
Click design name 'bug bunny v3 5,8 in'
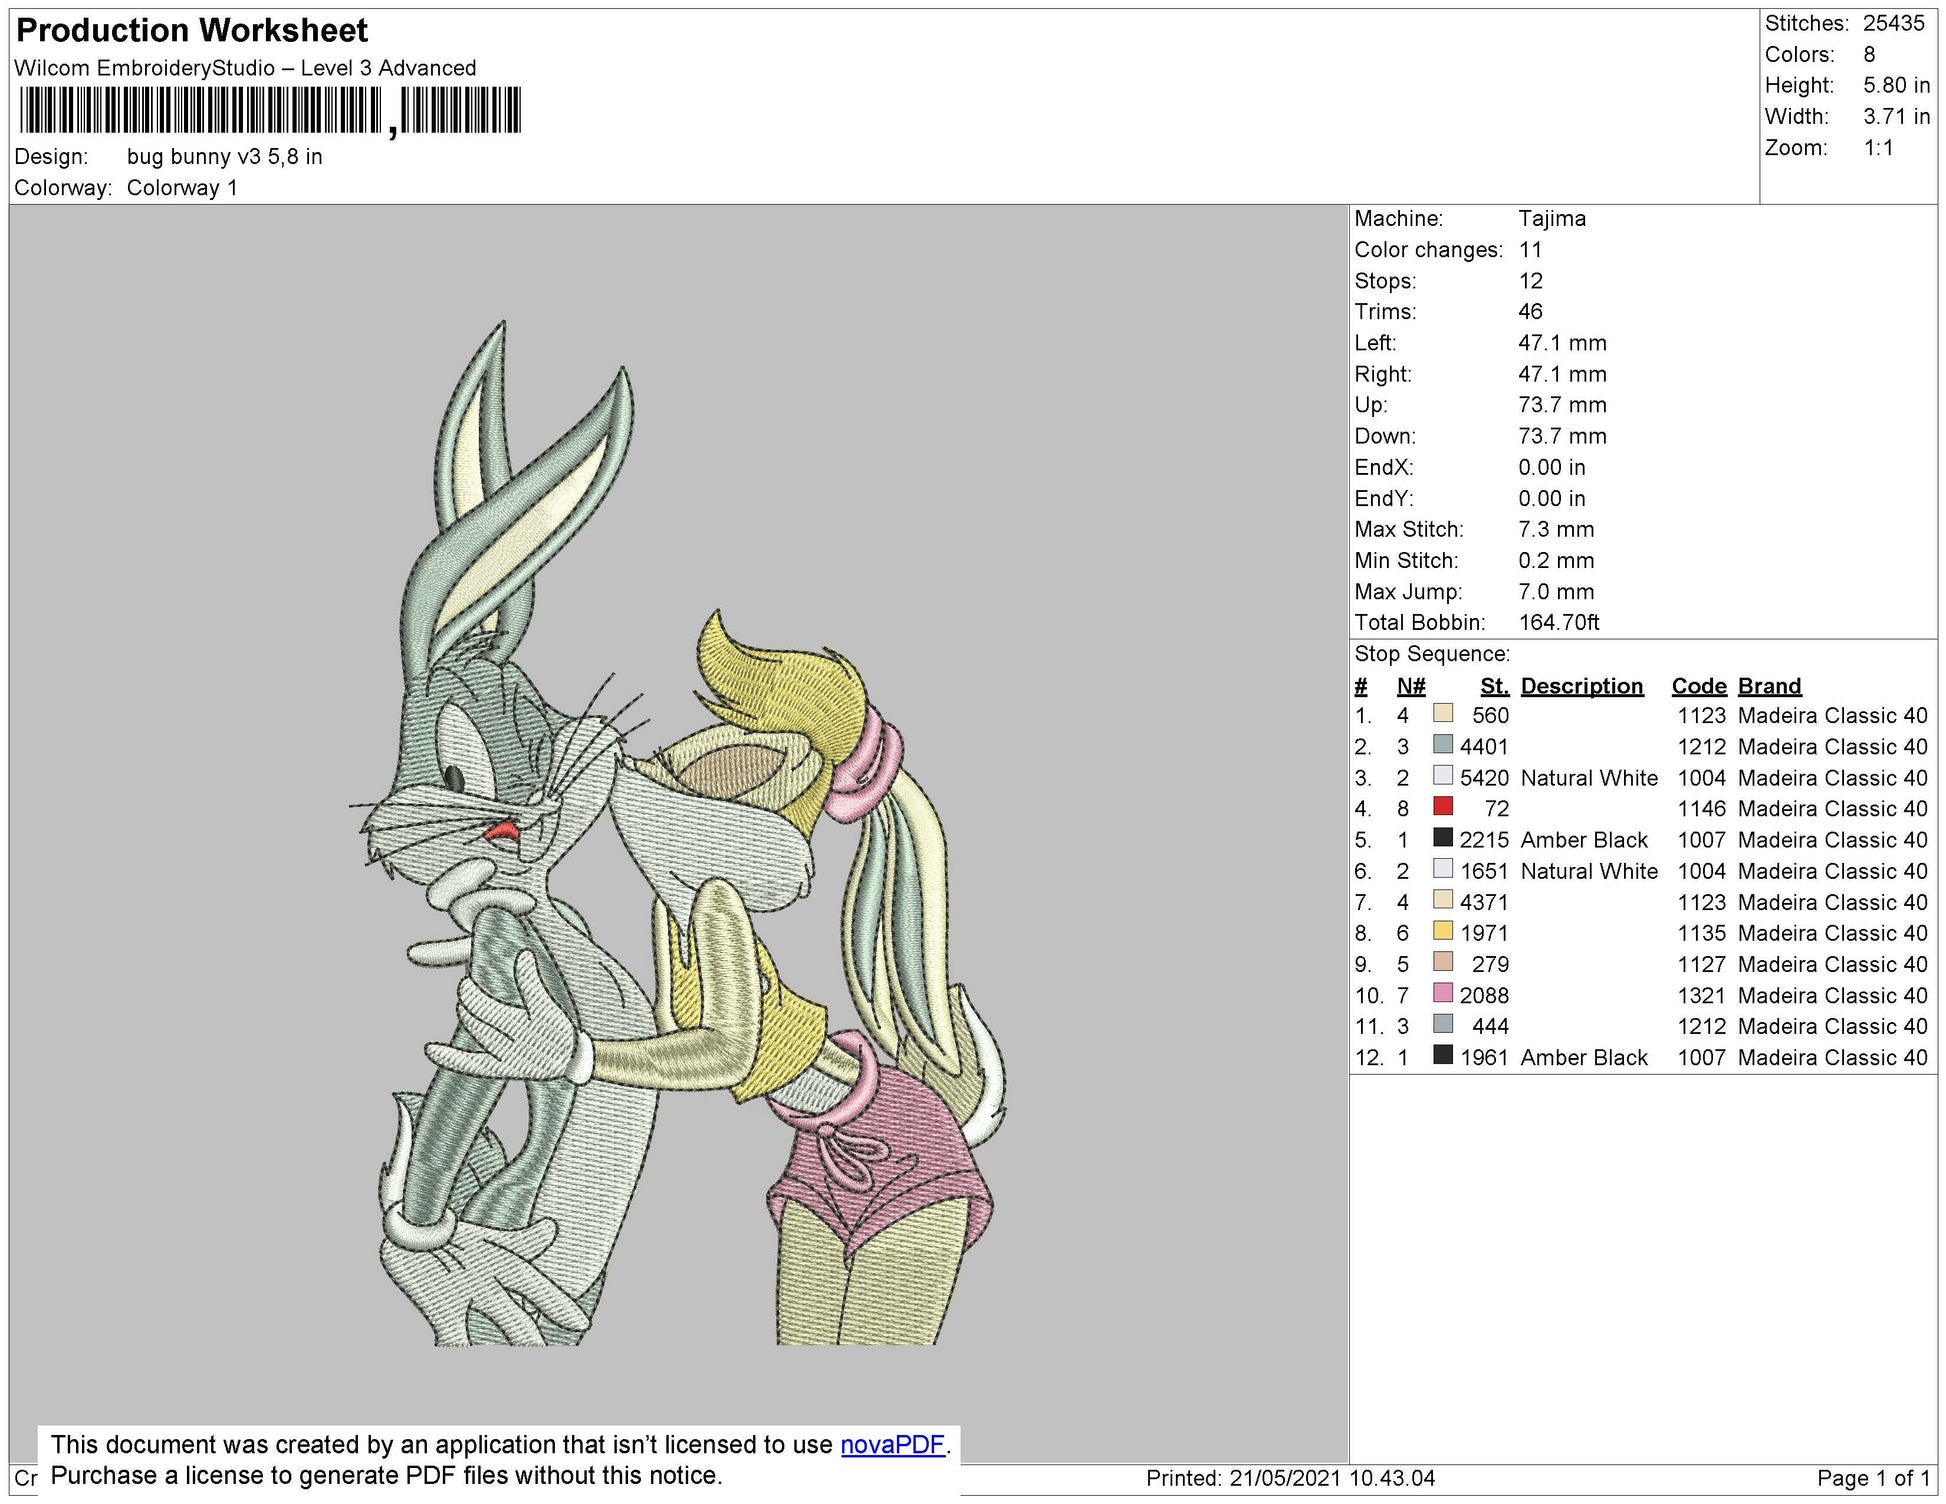(x=224, y=157)
